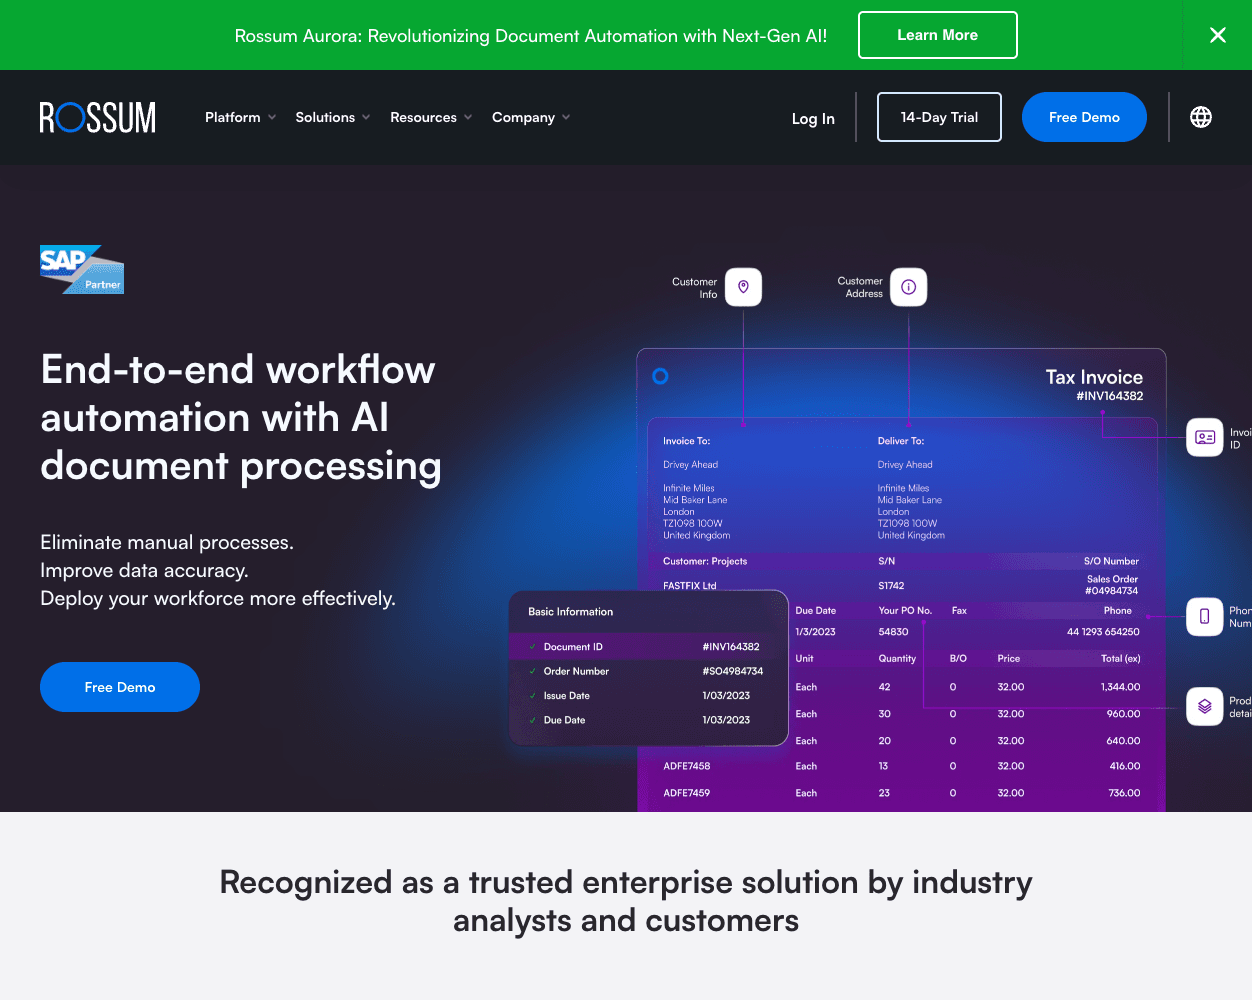Click the Document ID label
Viewport: 1252px width, 1000px height.
click(573, 647)
